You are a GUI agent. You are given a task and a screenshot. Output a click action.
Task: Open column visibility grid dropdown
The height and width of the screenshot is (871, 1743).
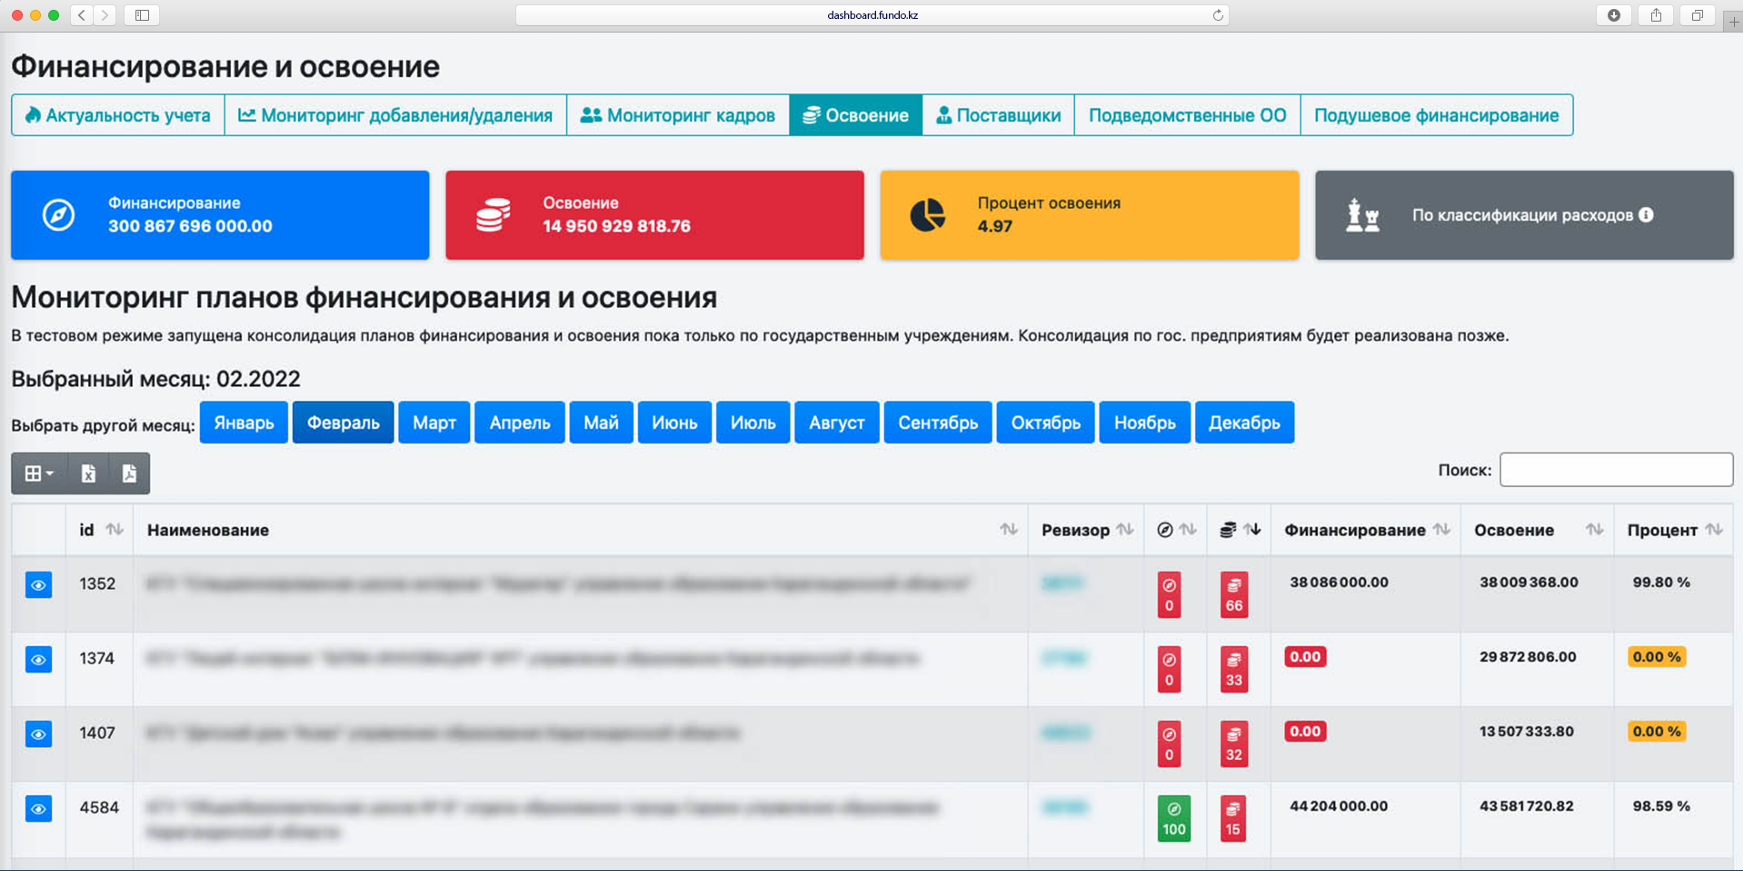39,473
